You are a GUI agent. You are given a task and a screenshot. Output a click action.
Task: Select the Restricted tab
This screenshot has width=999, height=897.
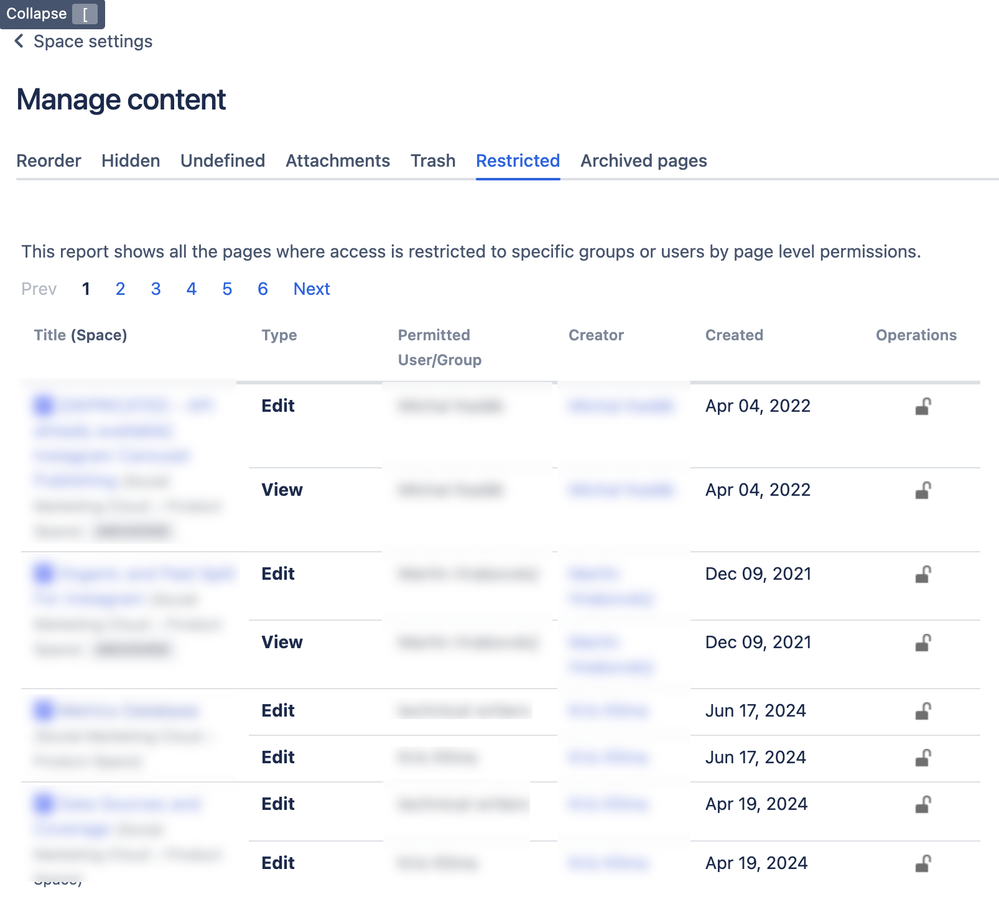pyautogui.click(x=518, y=161)
